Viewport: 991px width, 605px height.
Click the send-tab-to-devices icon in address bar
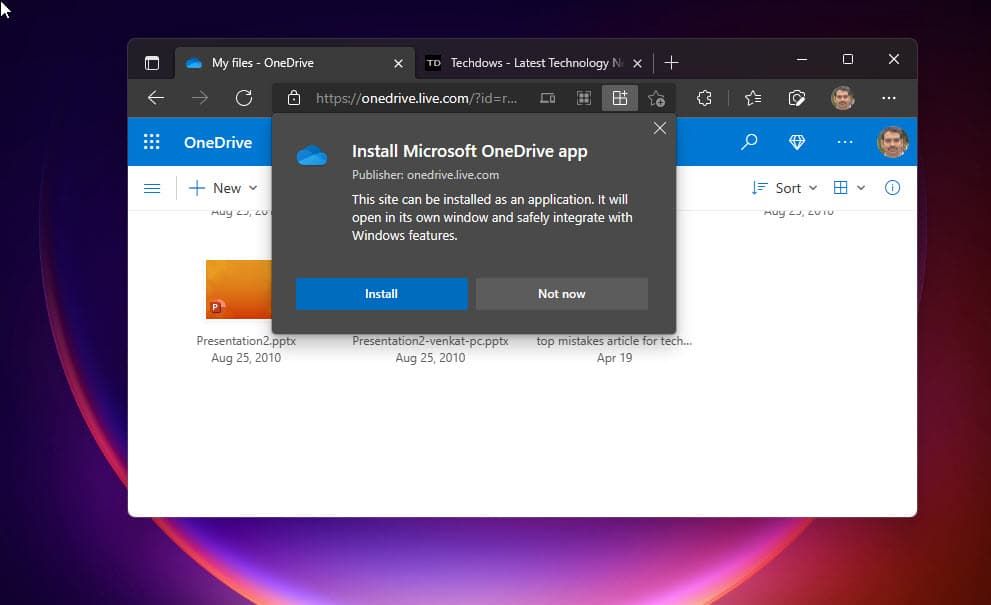(547, 98)
